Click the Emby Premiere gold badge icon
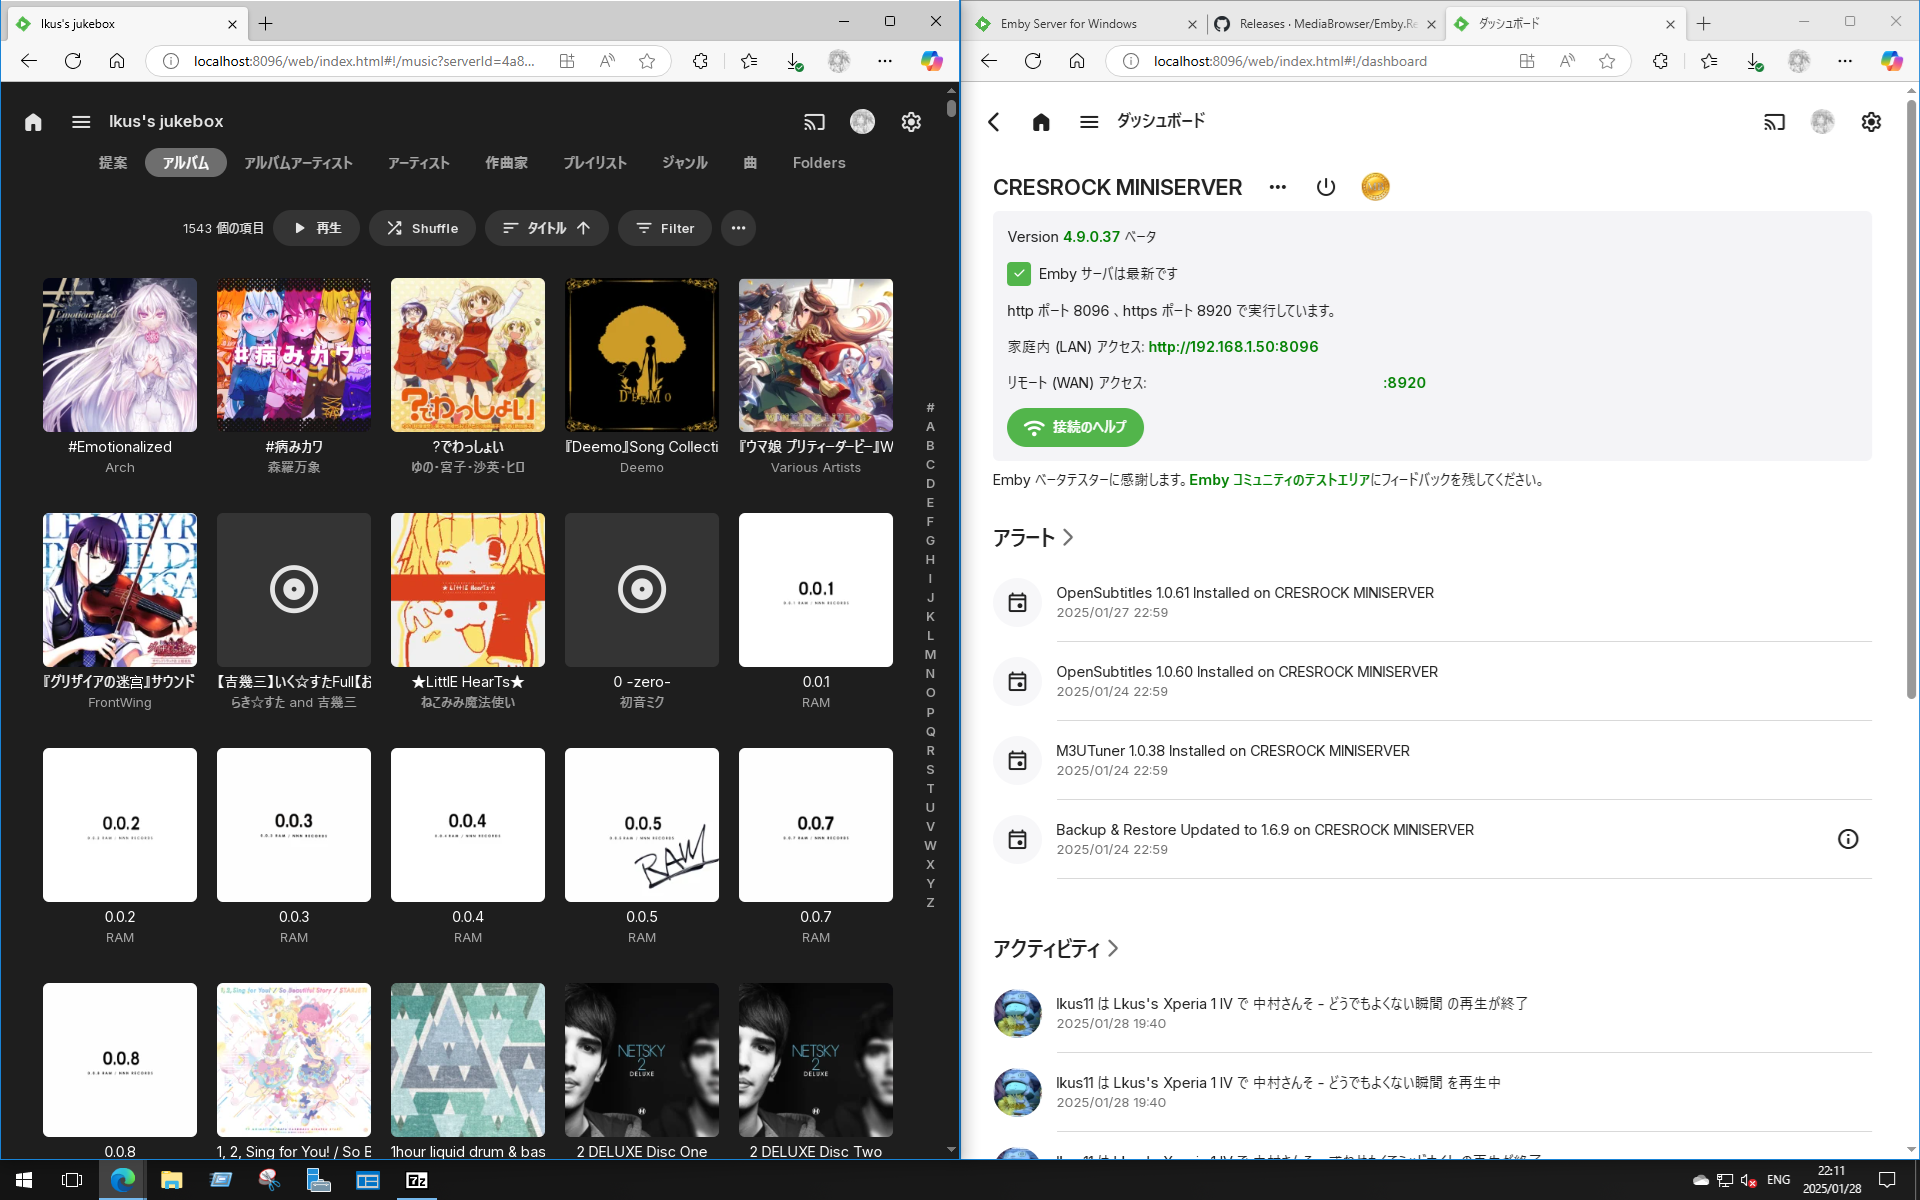 [x=1375, y=187]
